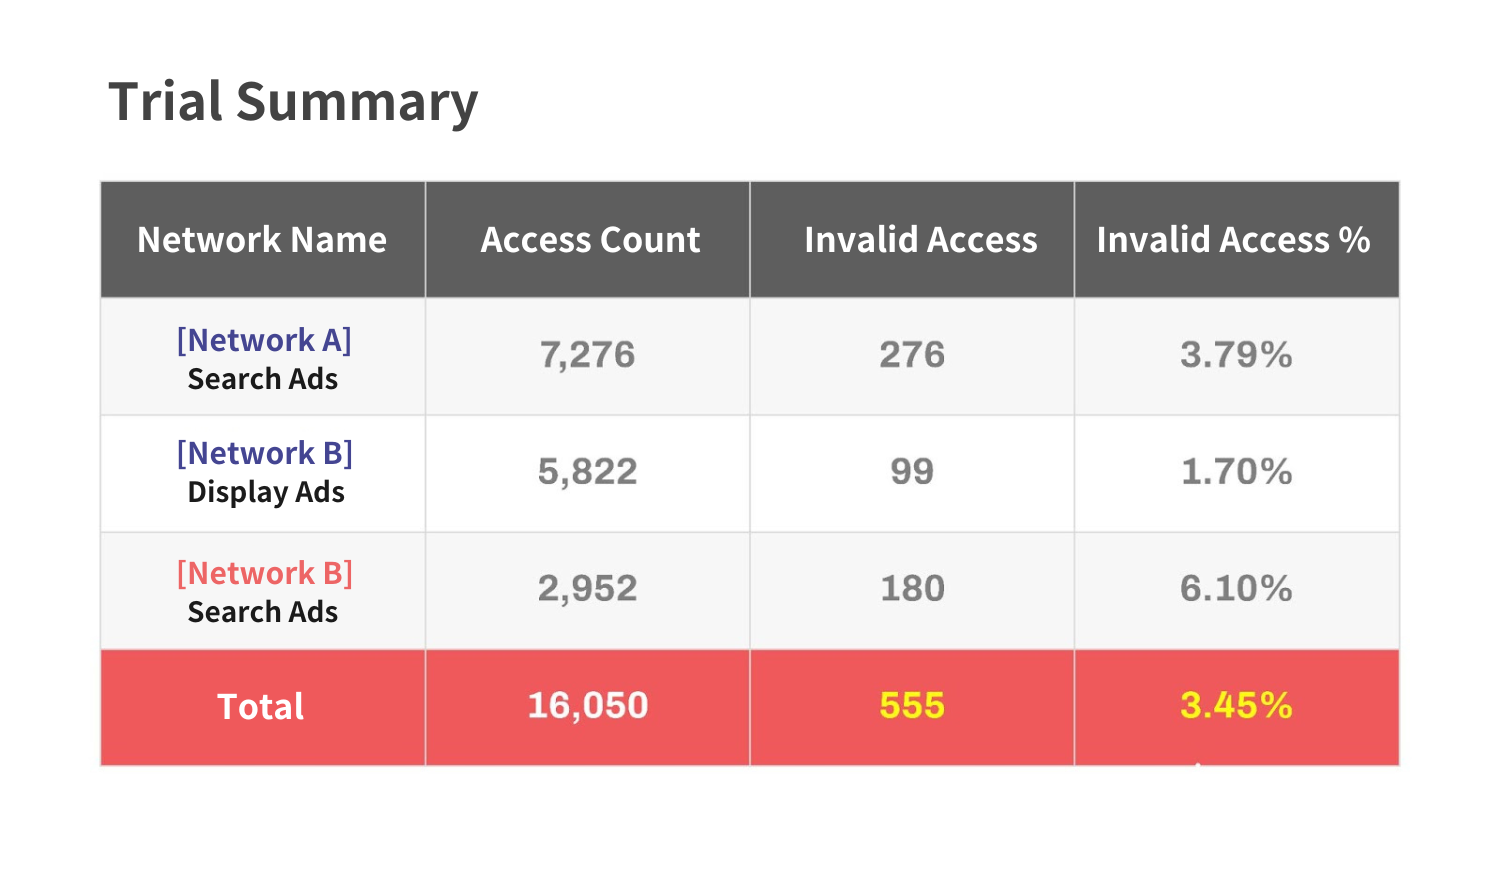Select the 2,952 access count cell
The width and height of the screenshot is (1500, 876).
pos(587,589)
